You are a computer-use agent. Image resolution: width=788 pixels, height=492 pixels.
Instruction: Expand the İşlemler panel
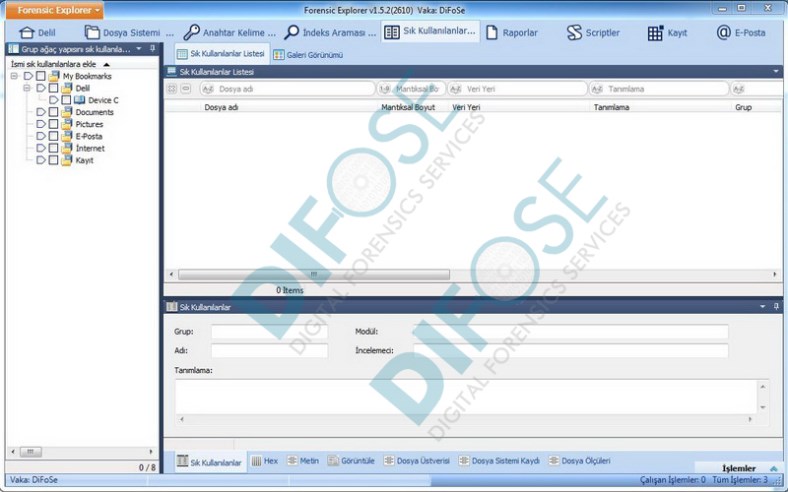click(x=774, y=468)
